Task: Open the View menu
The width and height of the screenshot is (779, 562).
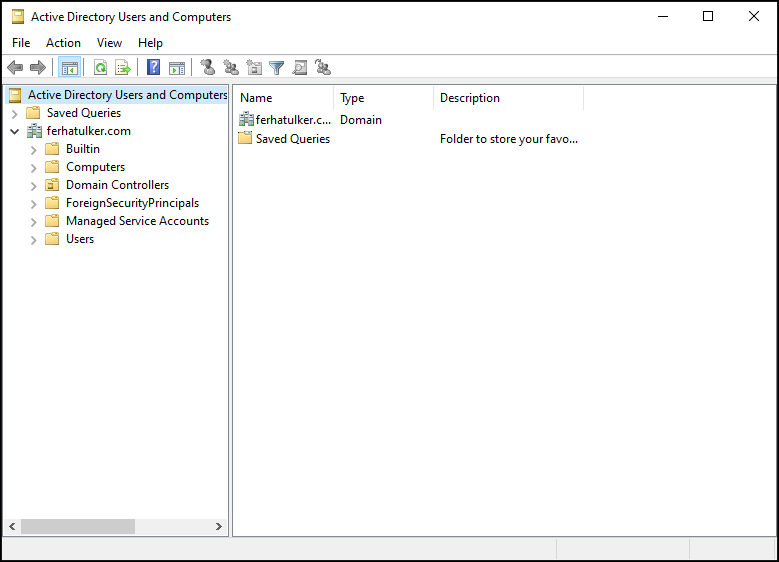Action: (x=109, y=43)
